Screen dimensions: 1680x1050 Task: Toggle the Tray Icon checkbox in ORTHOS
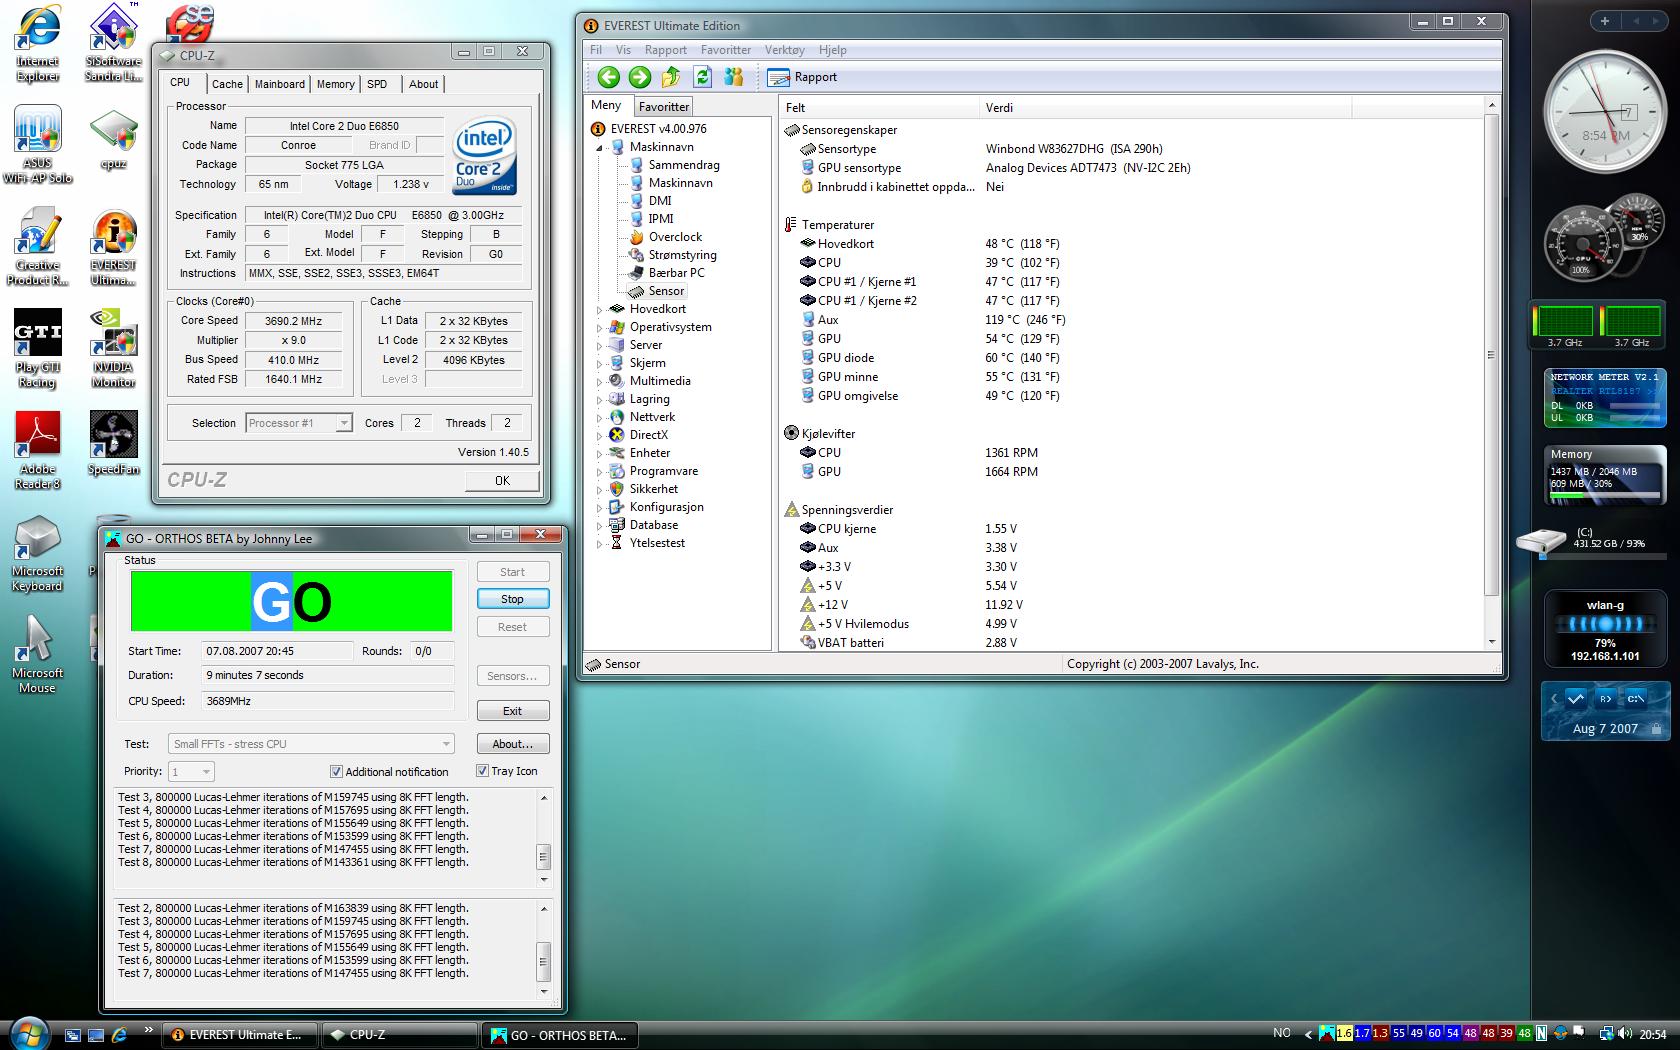[x=482, y=771]
